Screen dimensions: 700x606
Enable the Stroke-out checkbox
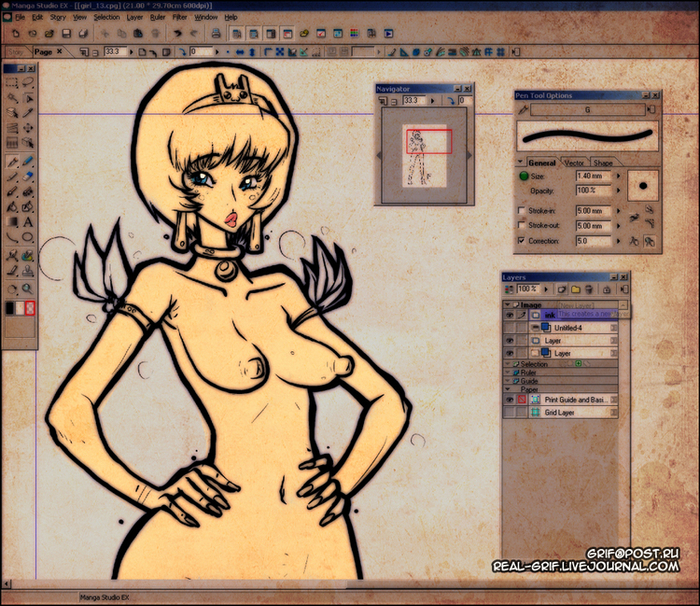pyautogui.click(x=521, y=226)
